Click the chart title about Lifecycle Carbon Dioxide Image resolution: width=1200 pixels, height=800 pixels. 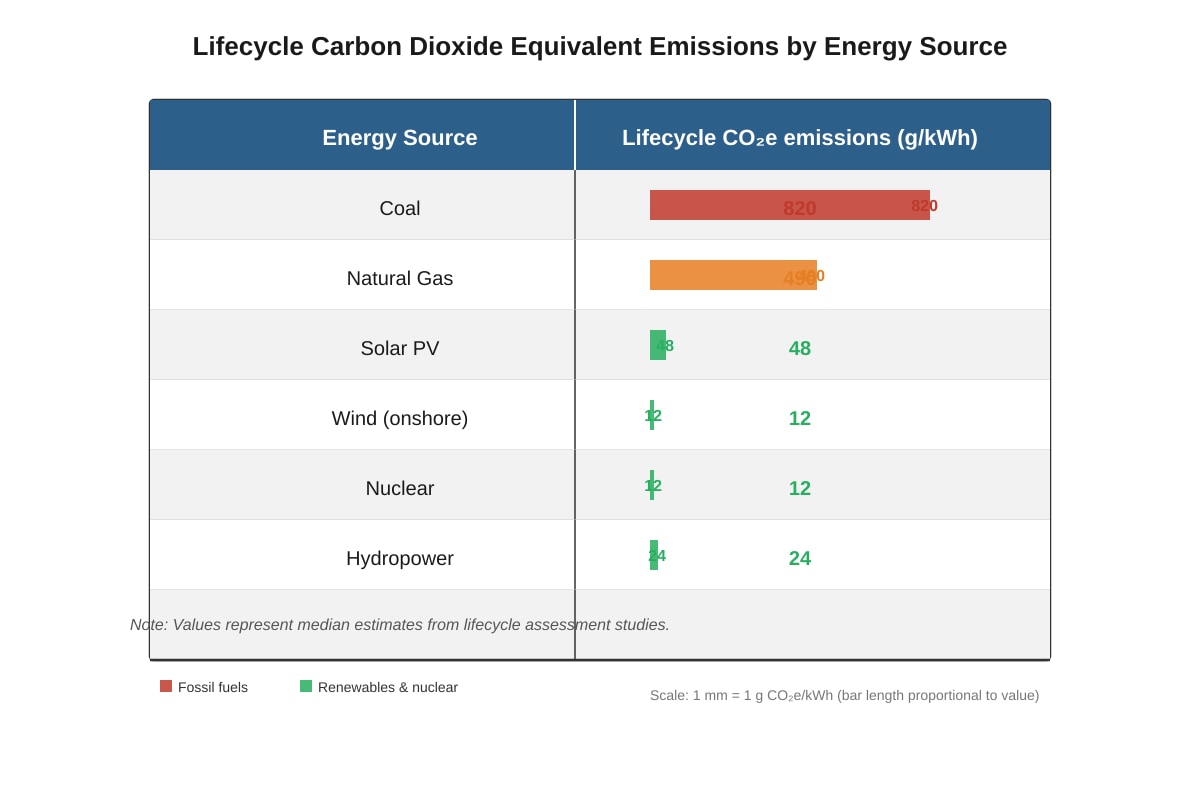coord(600,46)
